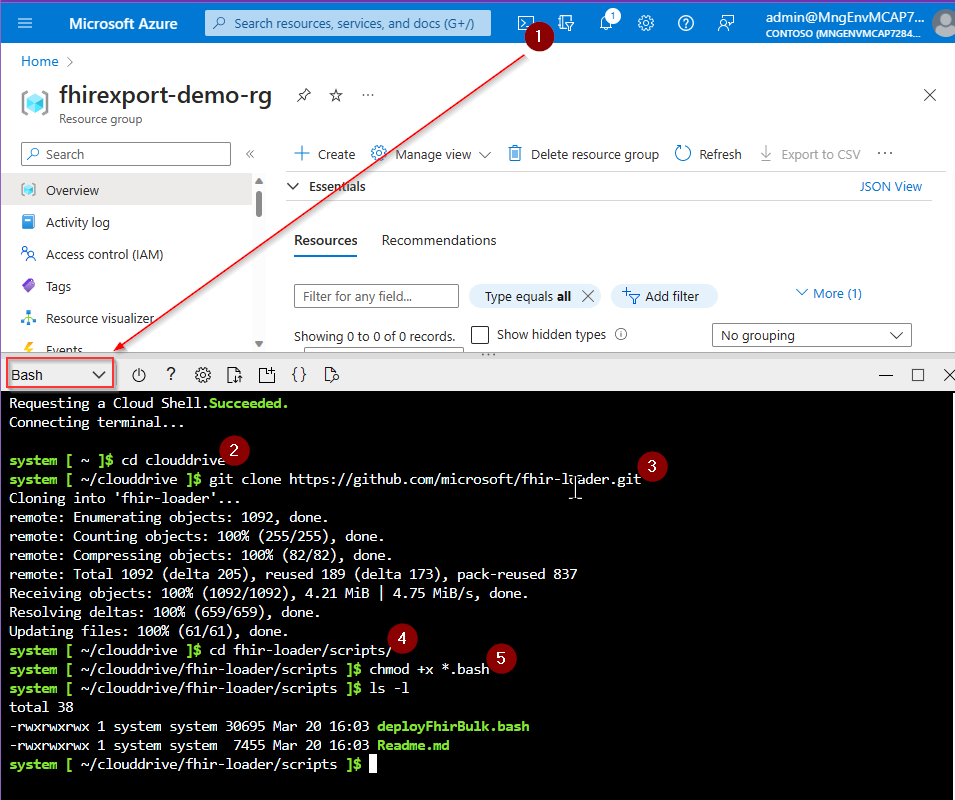The height and width of the screenshot is (800, 955).
Task: Click the Microsoft Azure logo text
Action: point(123,24)
